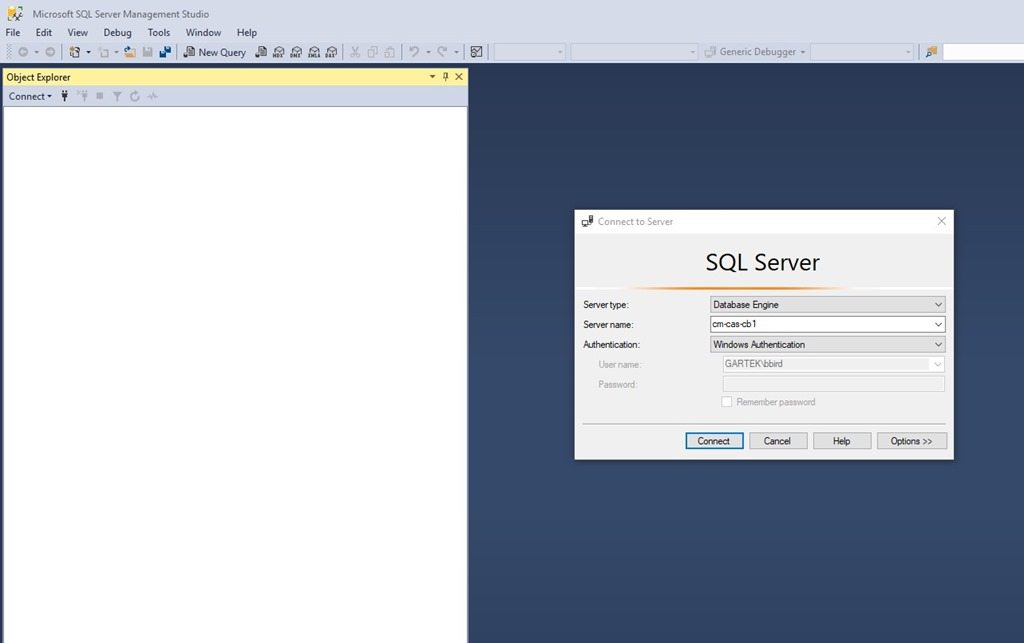
Task: Click the Navigate Forward arrow icon
Action: (x=50, y=52)
